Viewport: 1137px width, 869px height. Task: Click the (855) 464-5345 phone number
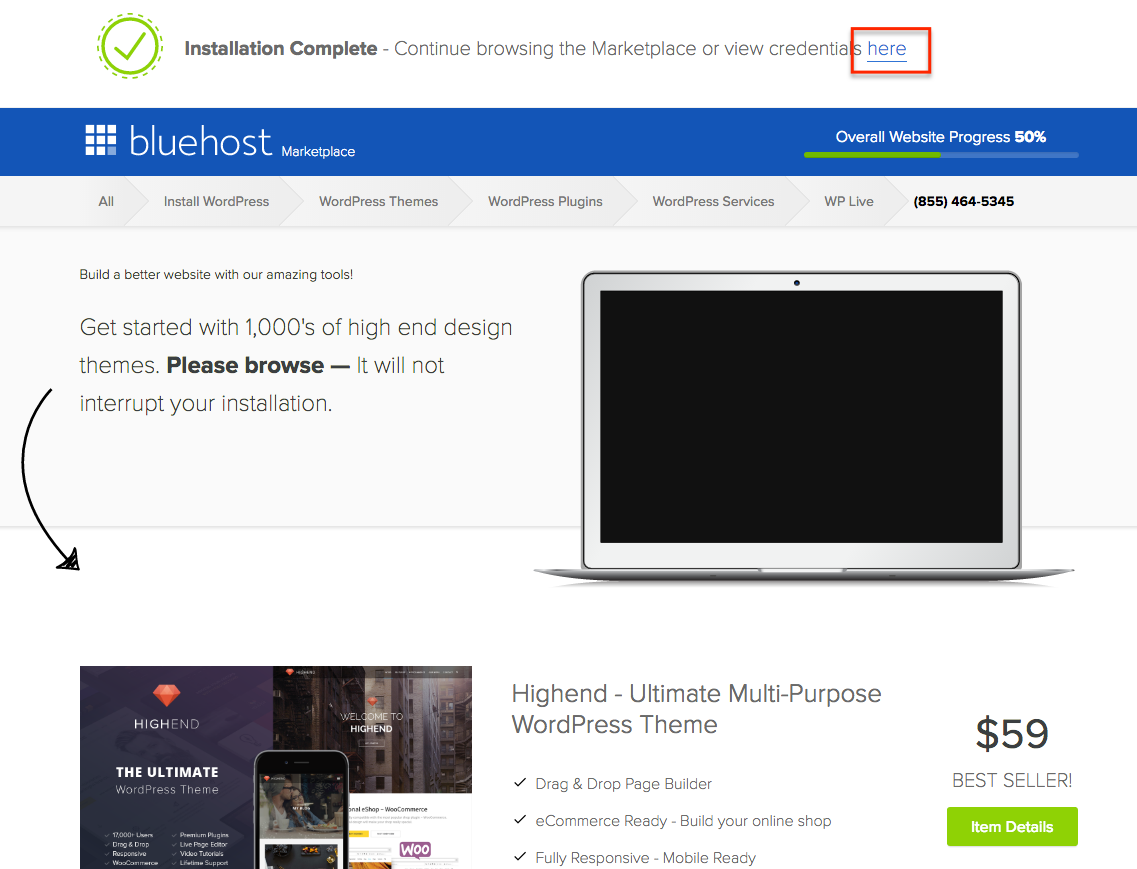tap(964, 202)
